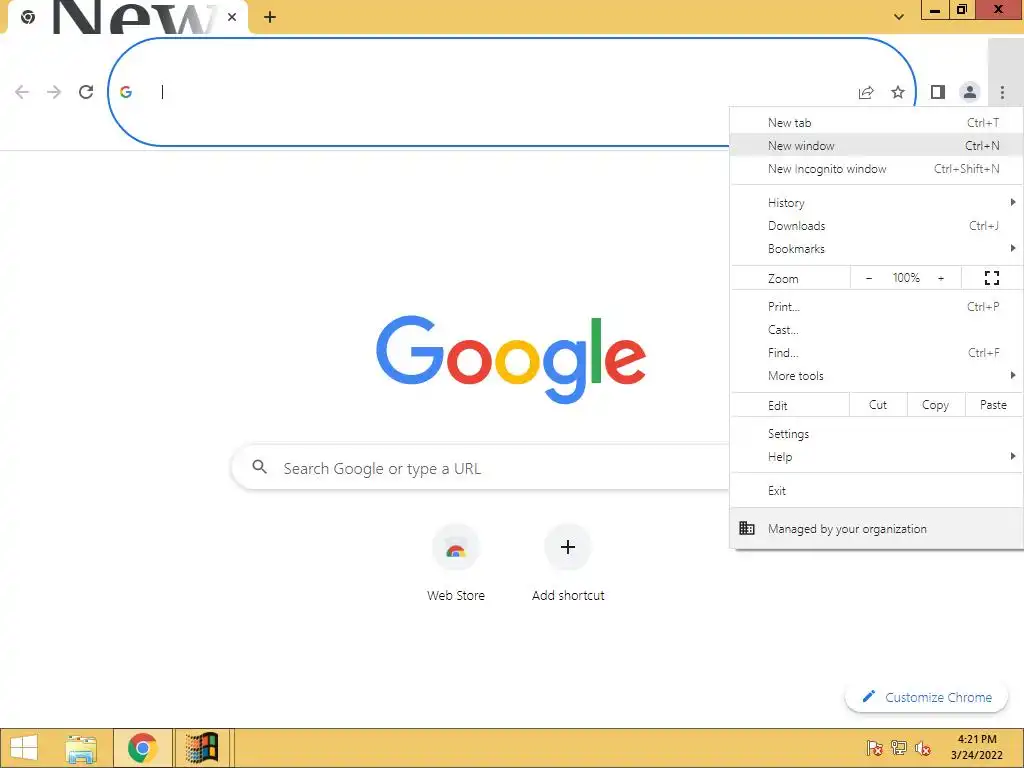Screen dimensions: 1024x768
Task: Decrease zoom with the minus button
Action: (x=869, y=278)
